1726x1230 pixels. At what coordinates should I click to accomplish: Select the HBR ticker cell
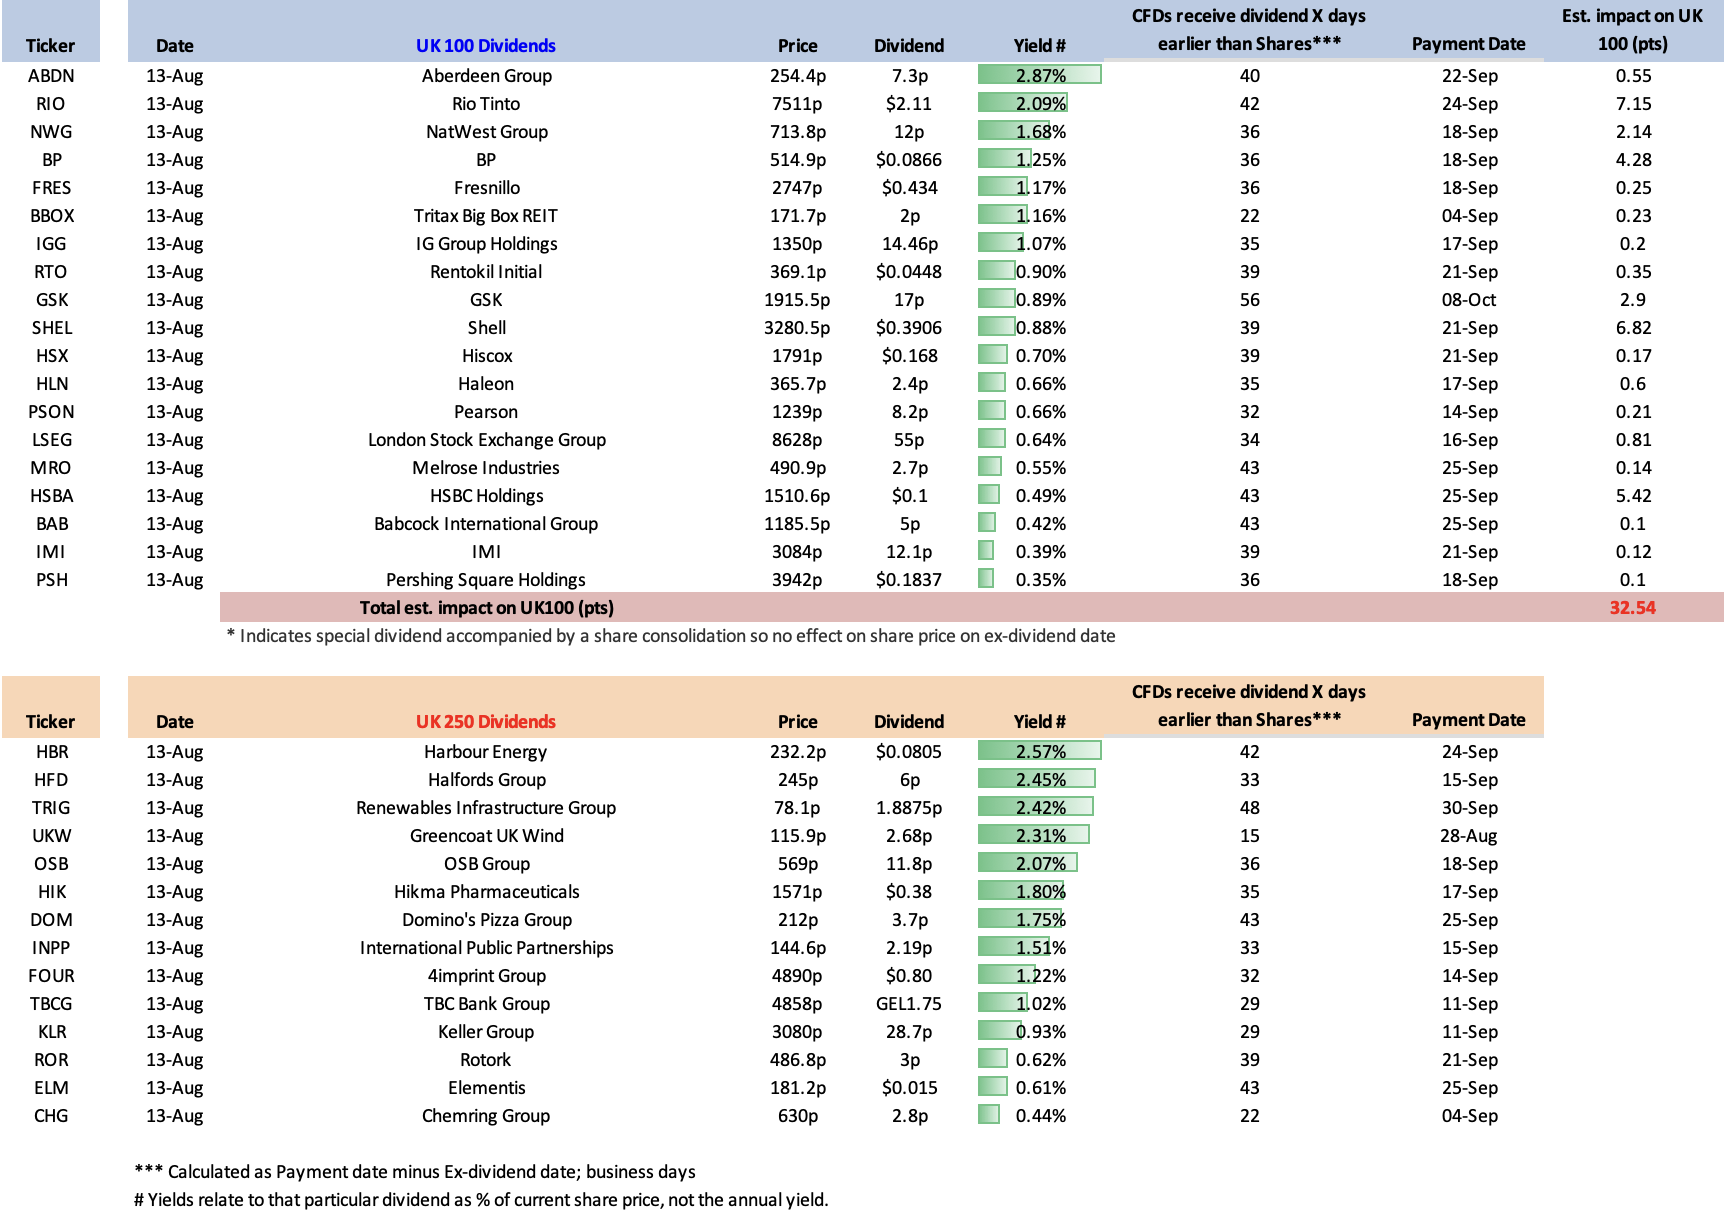pyautogui.click(x=52, y=752)
